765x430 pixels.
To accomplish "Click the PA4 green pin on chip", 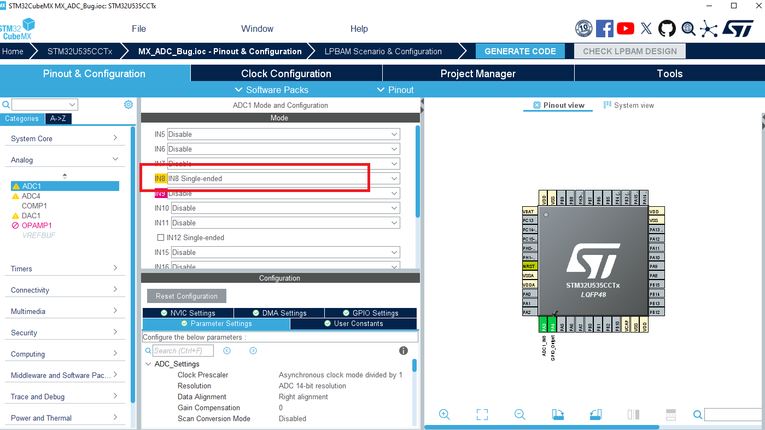I will pos(552,324).
